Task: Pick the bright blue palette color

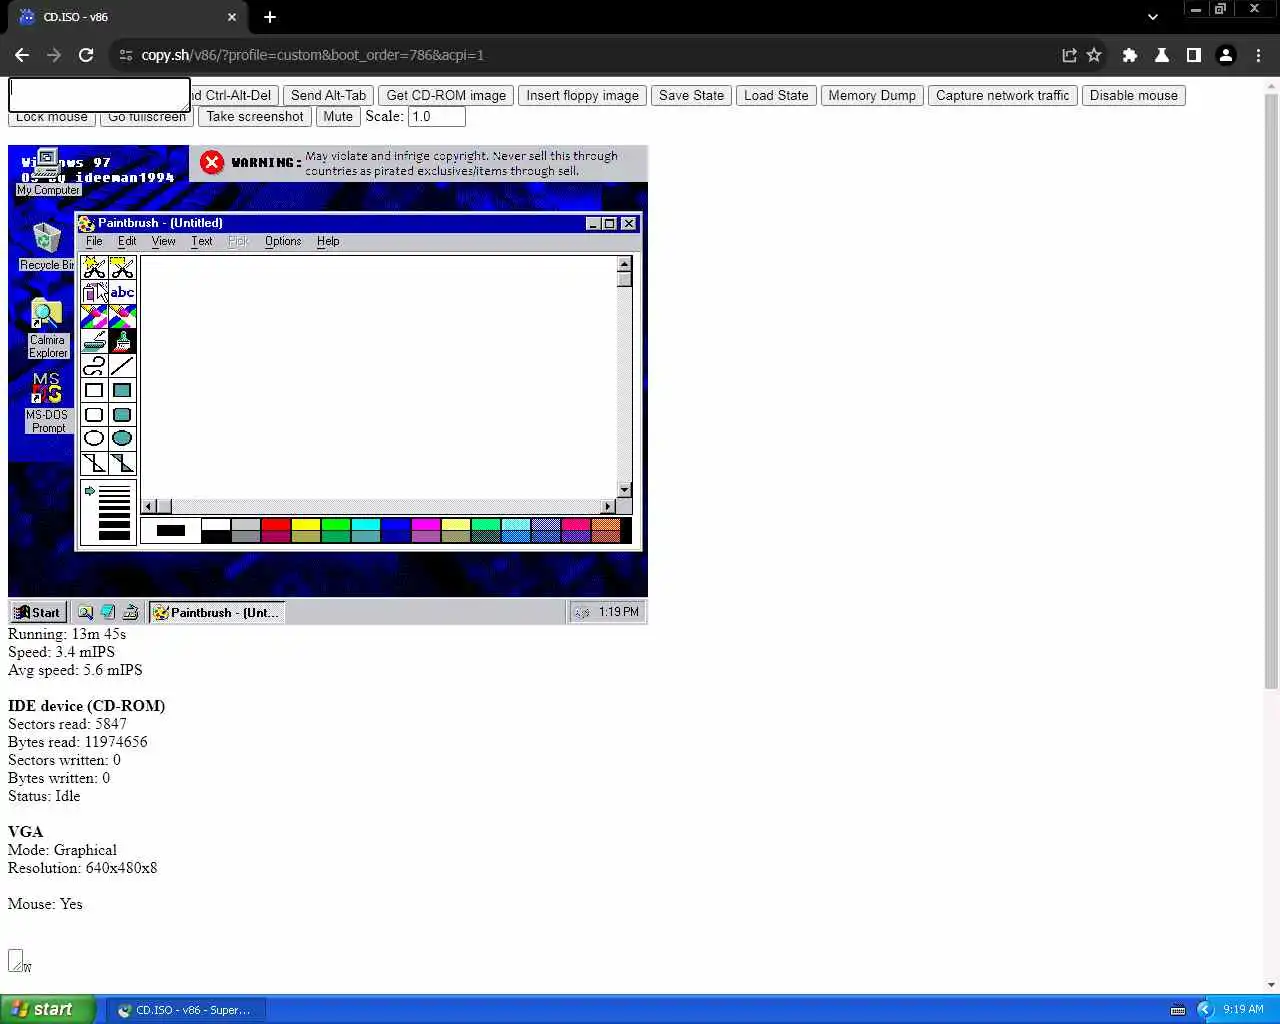Action: pos(396,524)
